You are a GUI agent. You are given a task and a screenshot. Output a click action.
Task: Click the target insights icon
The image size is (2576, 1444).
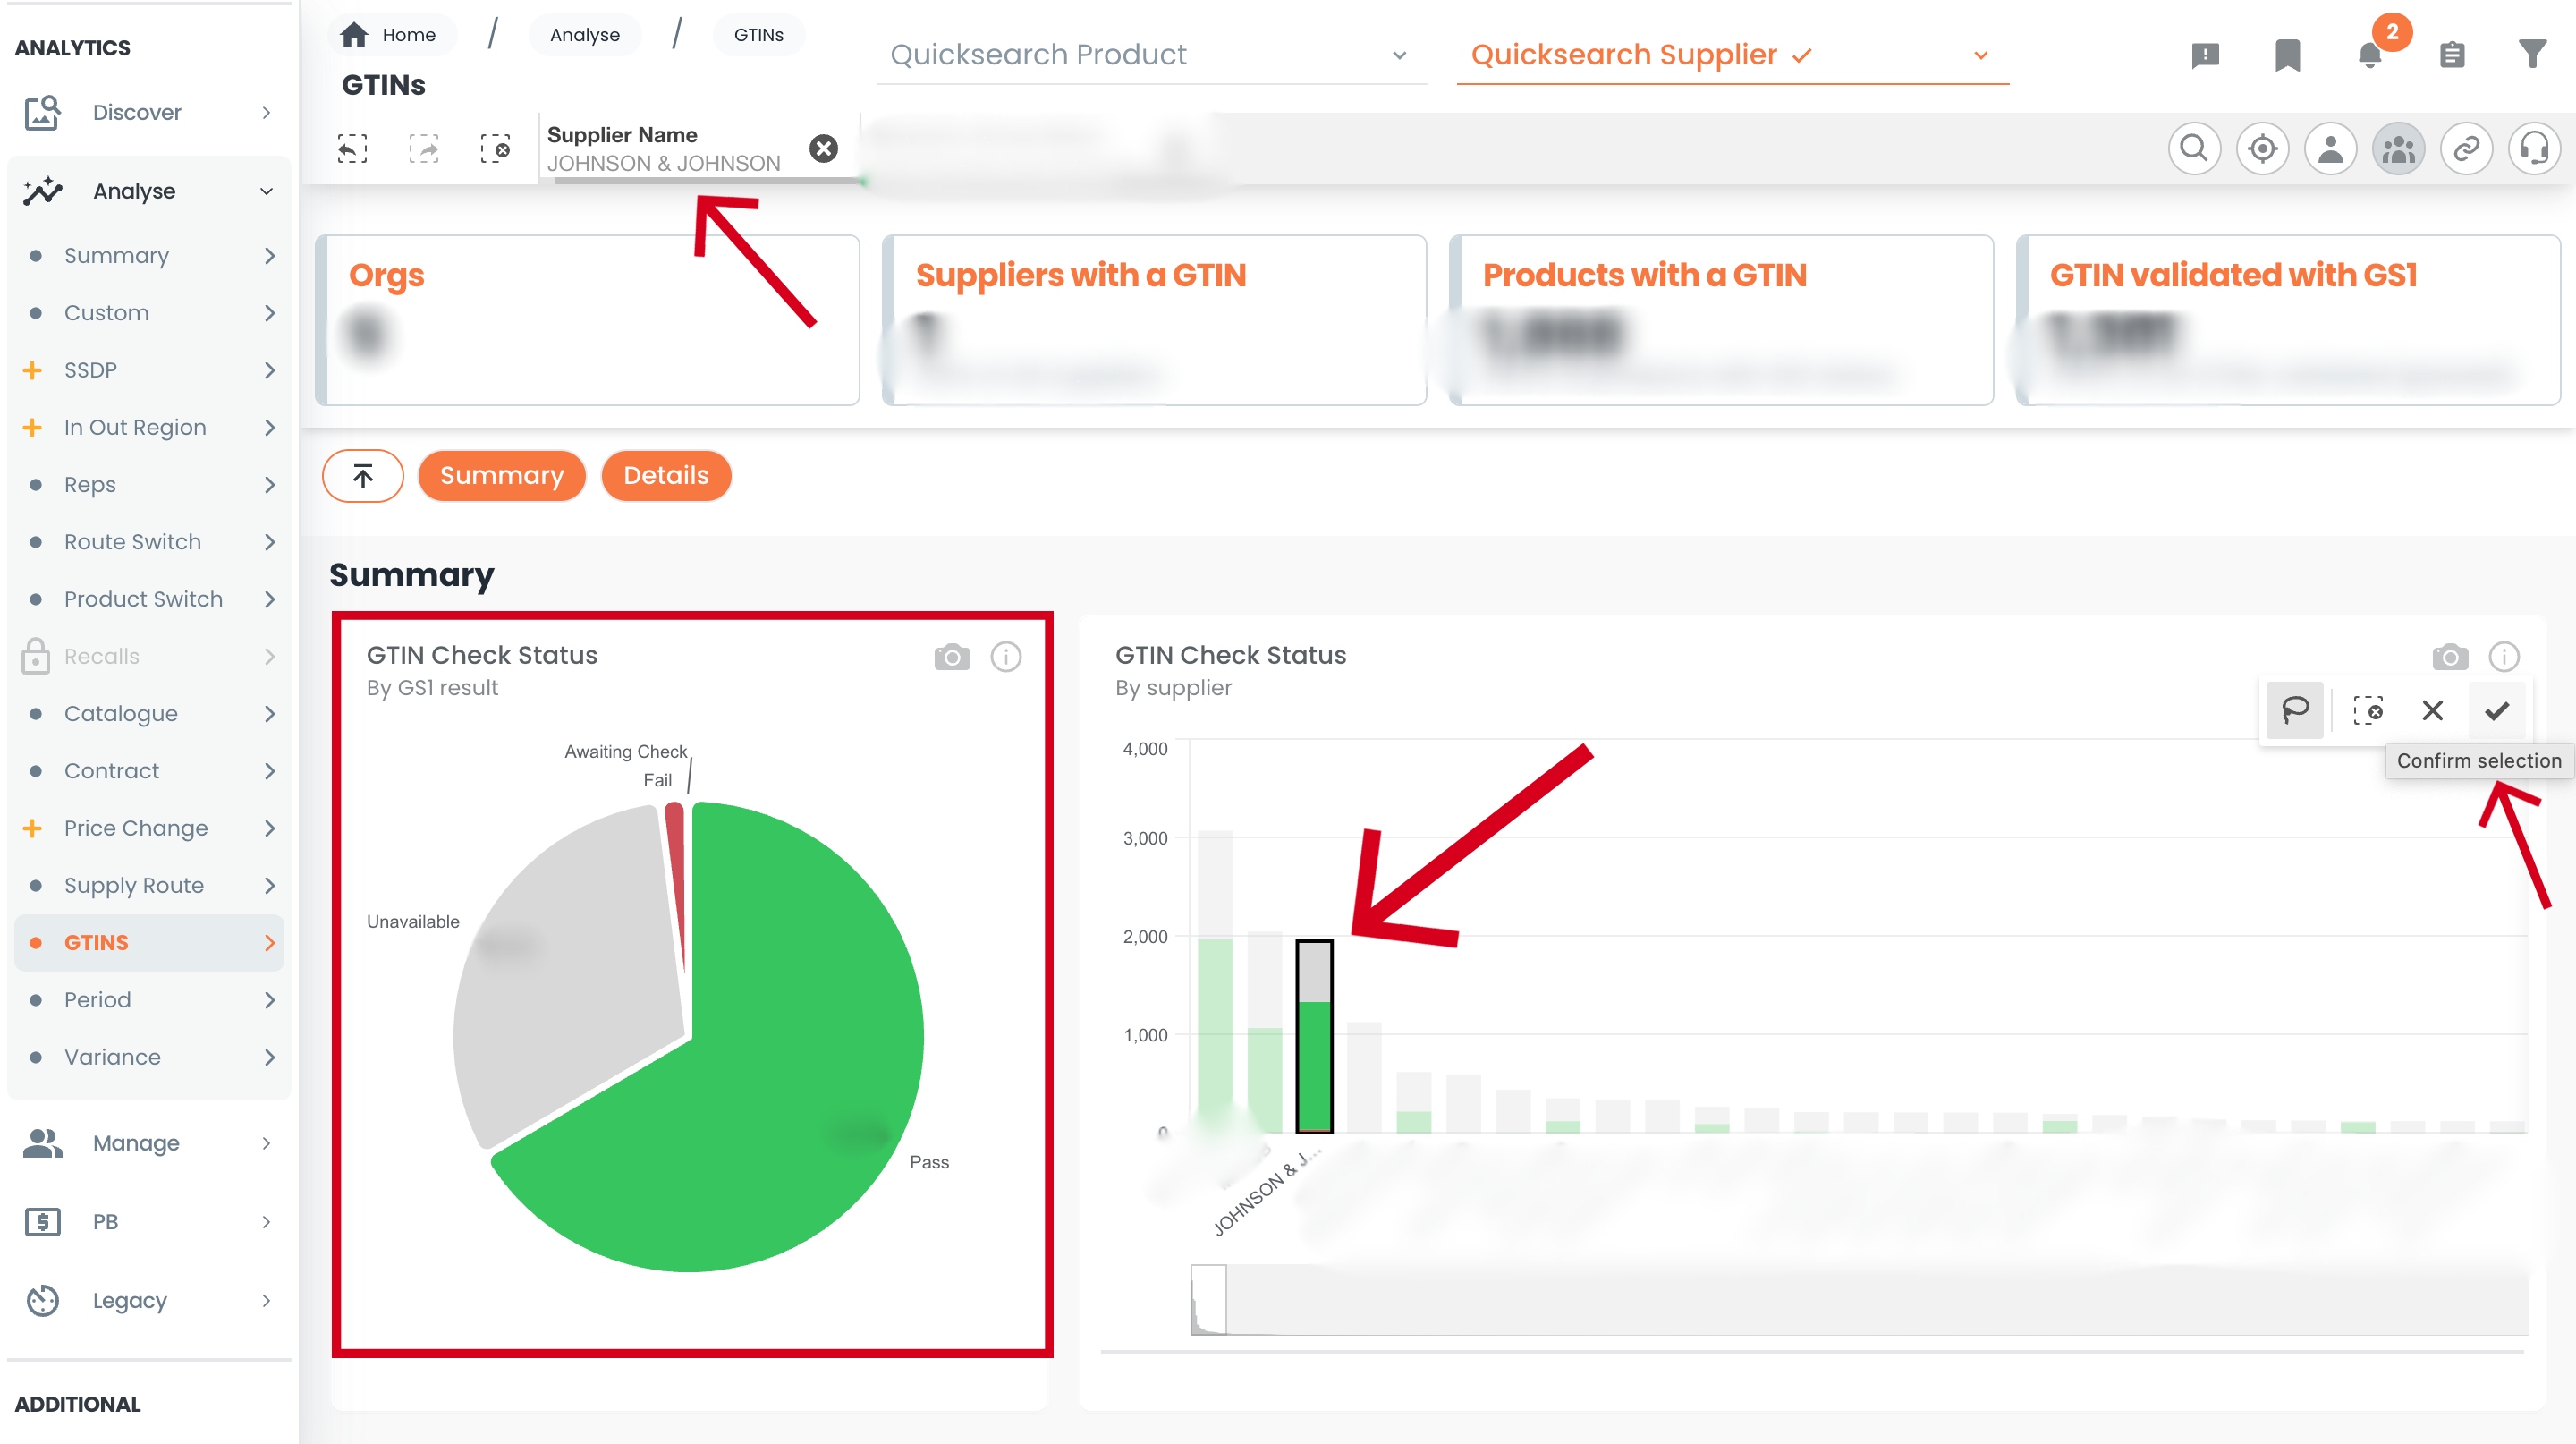(2262, 149)
